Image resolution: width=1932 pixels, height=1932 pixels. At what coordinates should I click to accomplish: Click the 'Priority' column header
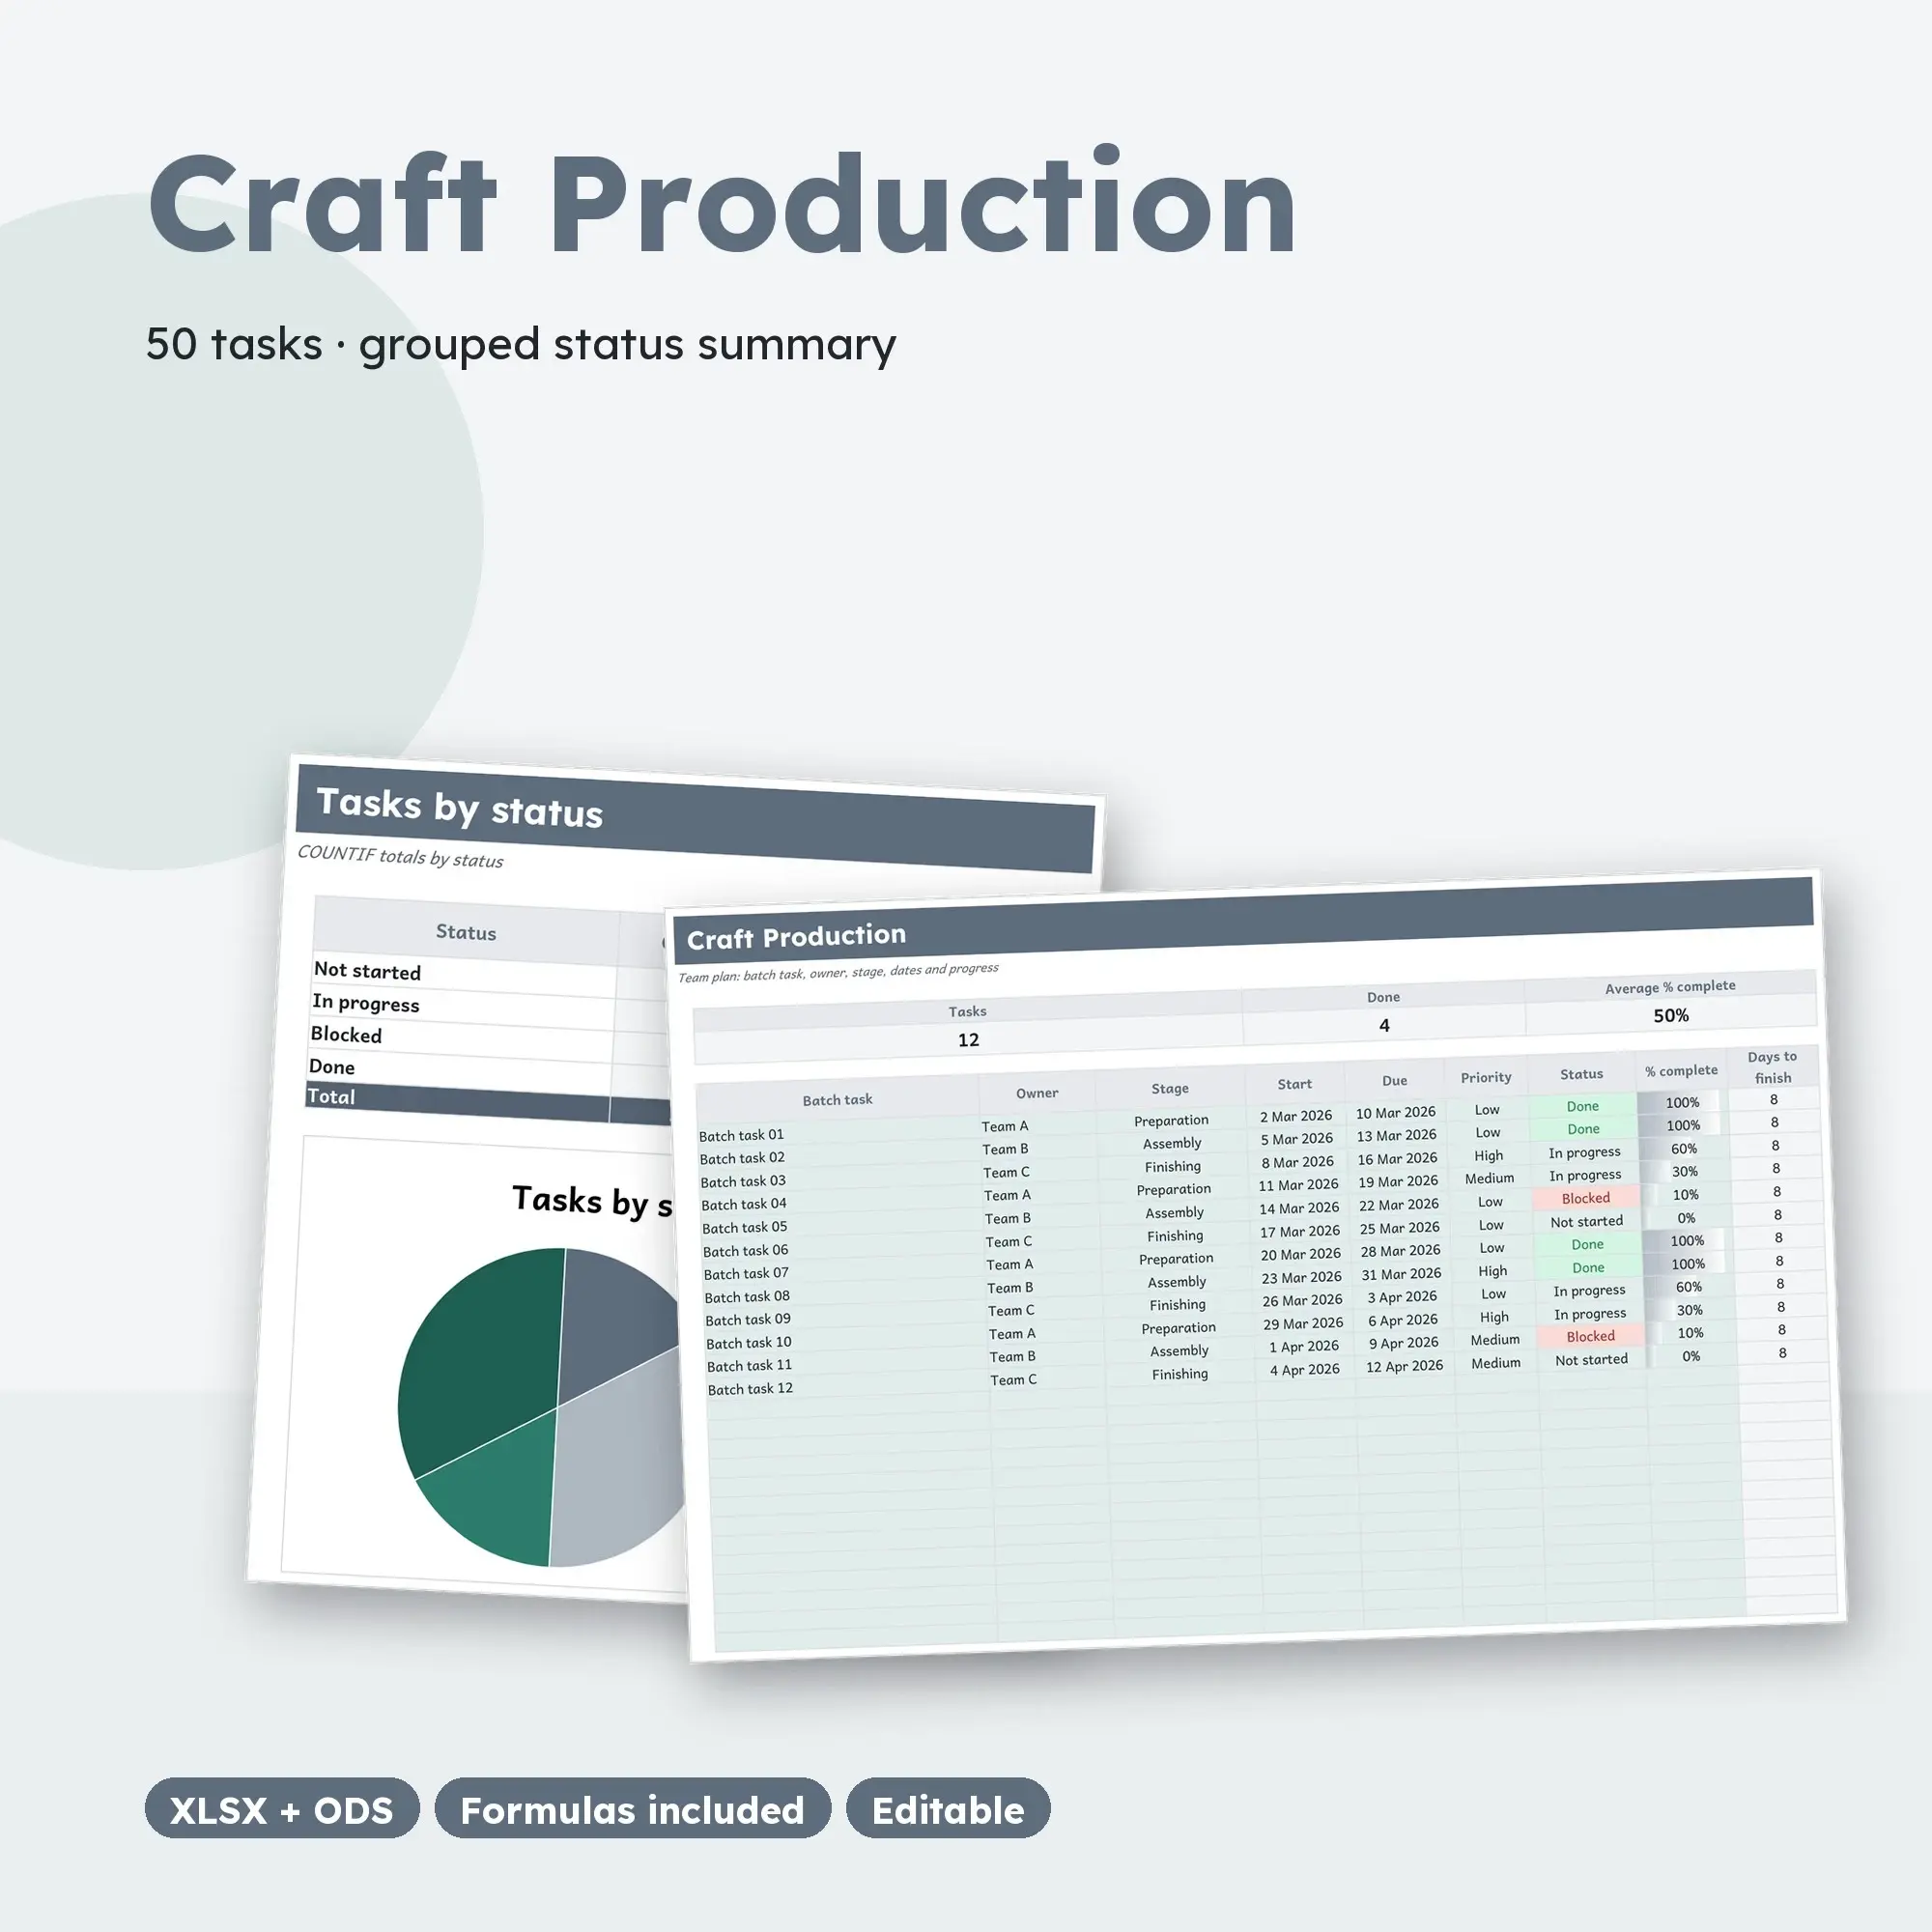1486,1077
